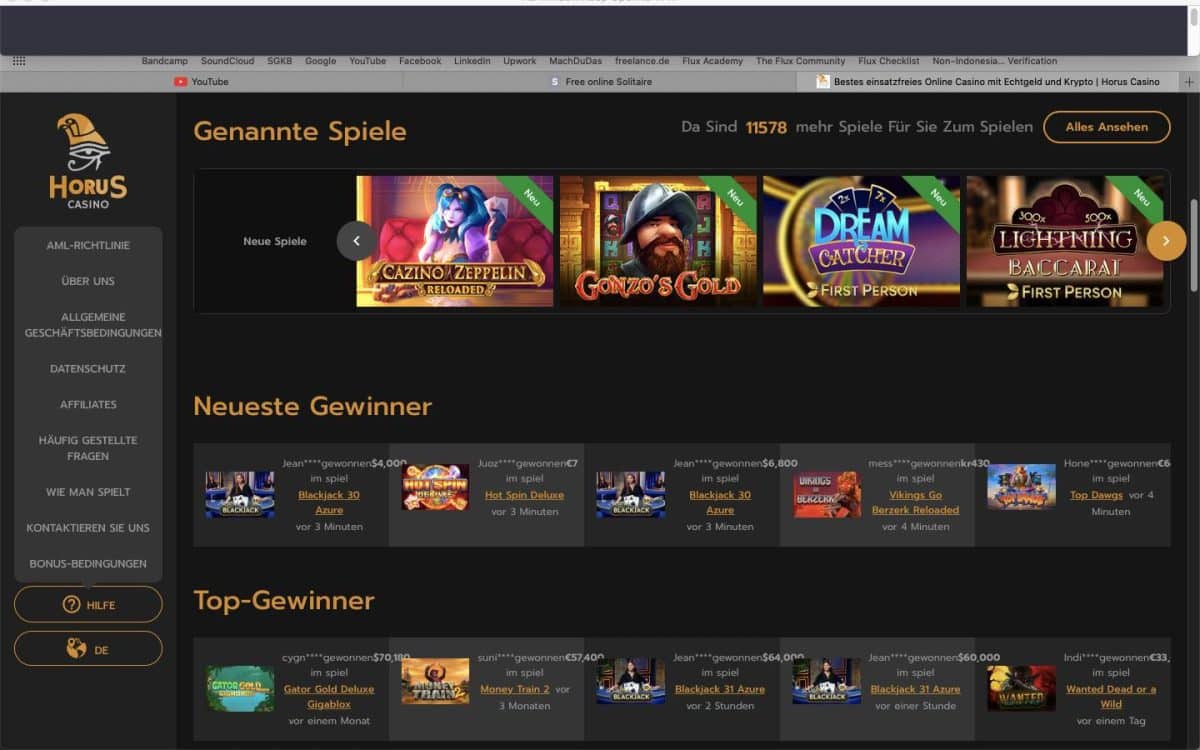Click the Vikings Go Berzerk Reloaded link

[915, 502]
